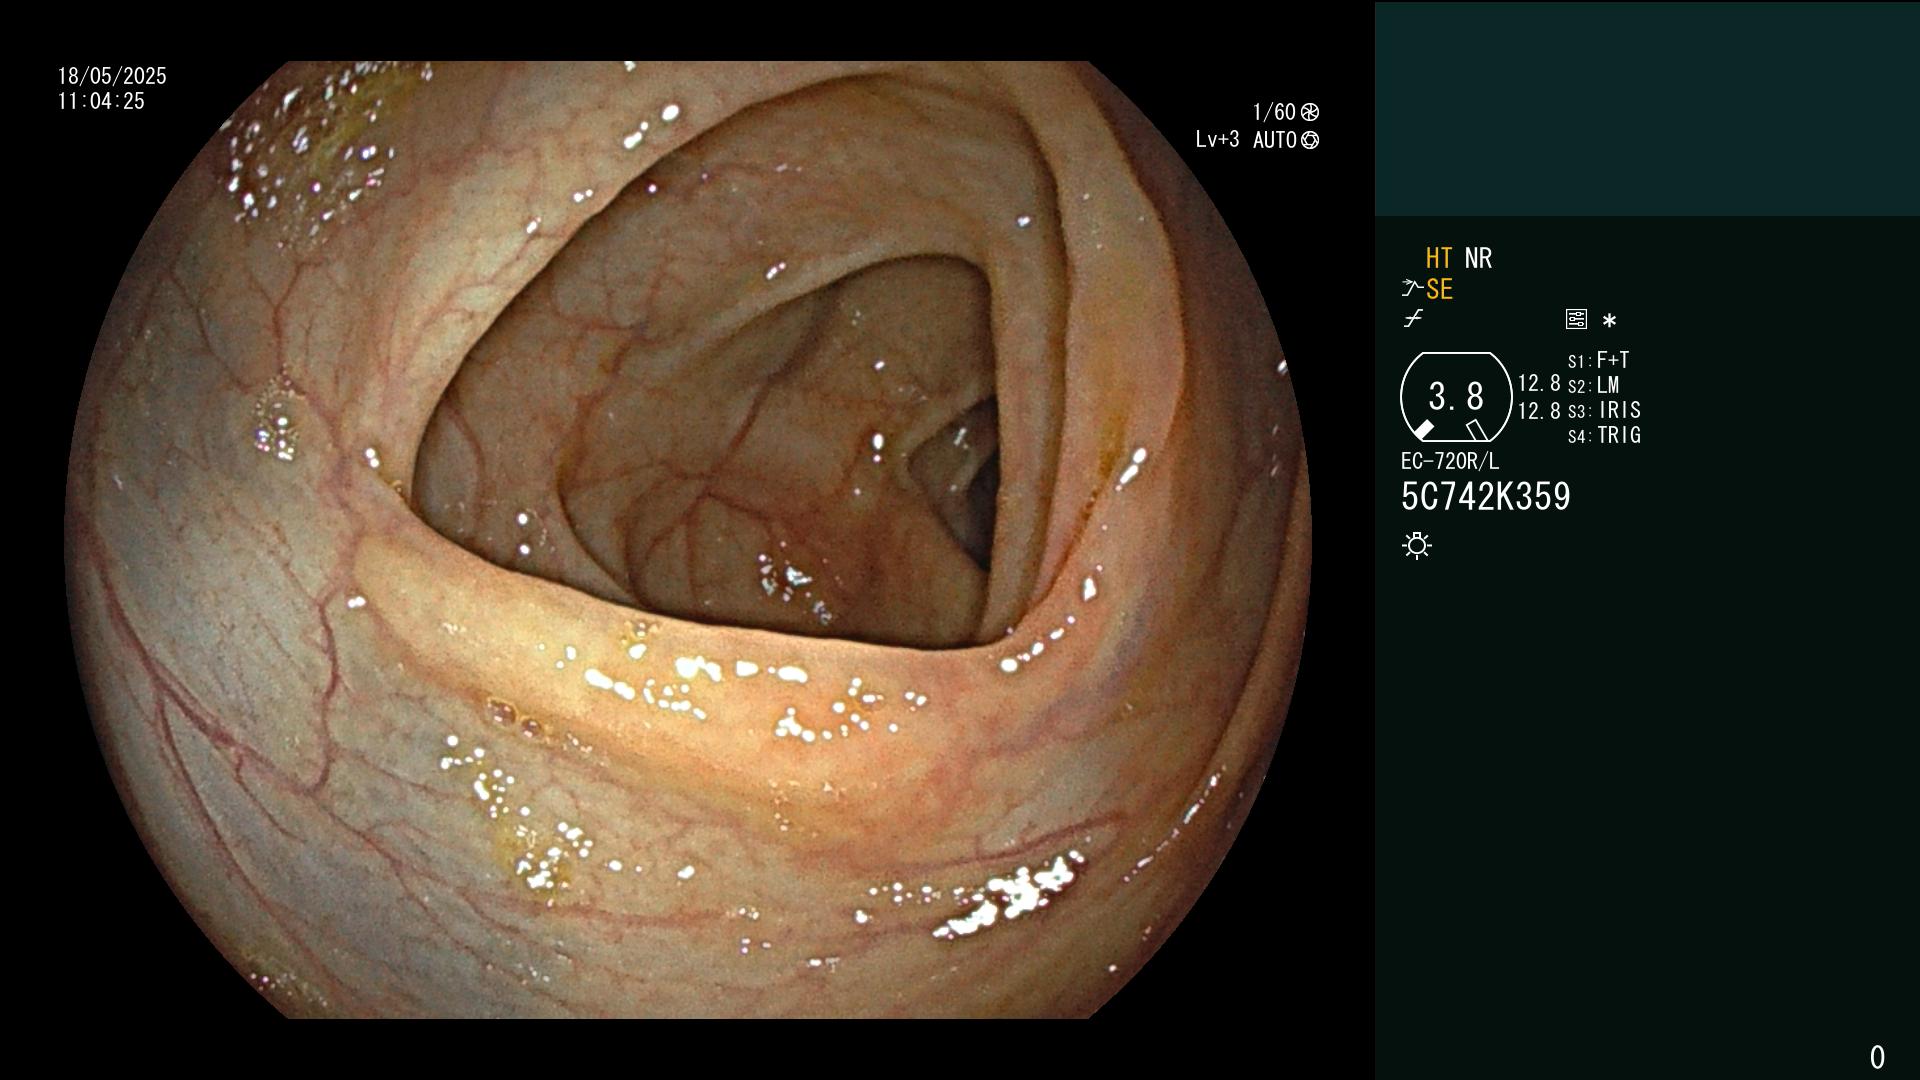
Task: Click the date 18/05/2025
Action: point(112,76)
